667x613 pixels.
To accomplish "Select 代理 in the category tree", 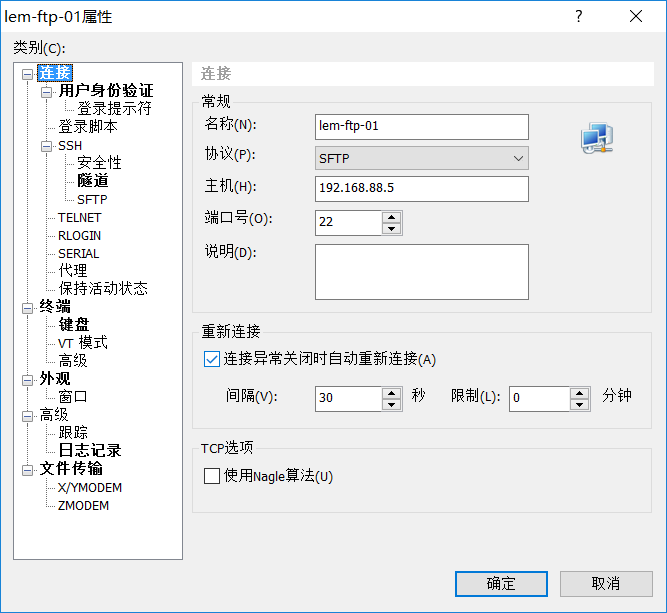I will pos(73,271).
